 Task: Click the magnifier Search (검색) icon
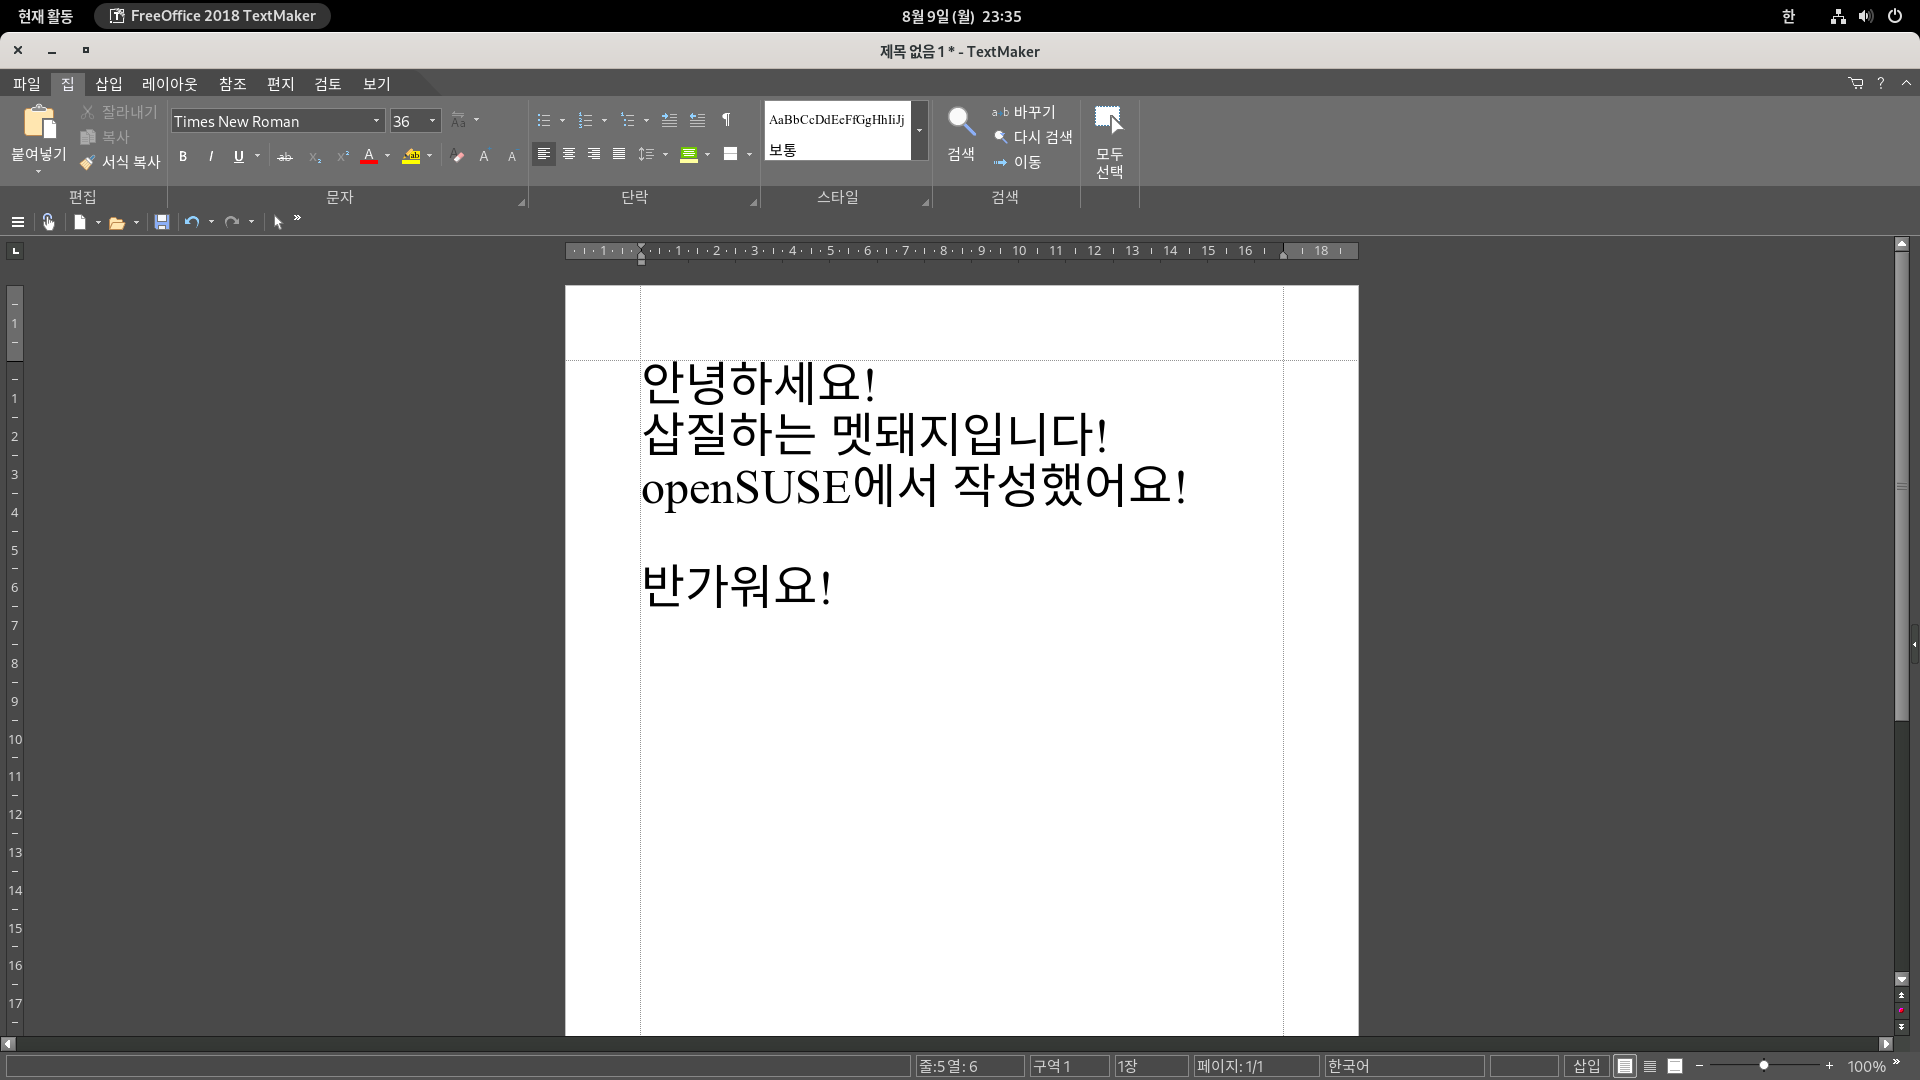click(961, 123)
